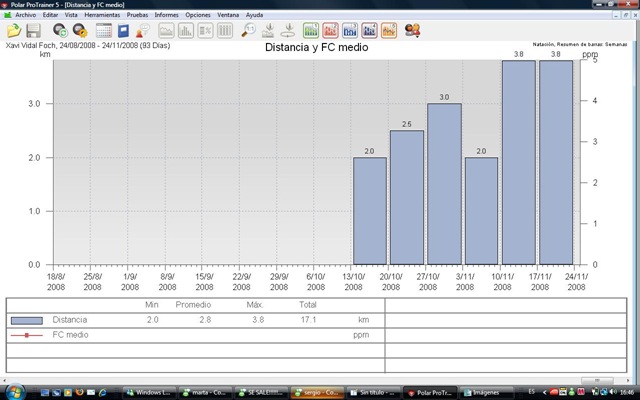
Task: Open the purple report 4 icon
Action: pyautogui.click(x=369, y=31)
